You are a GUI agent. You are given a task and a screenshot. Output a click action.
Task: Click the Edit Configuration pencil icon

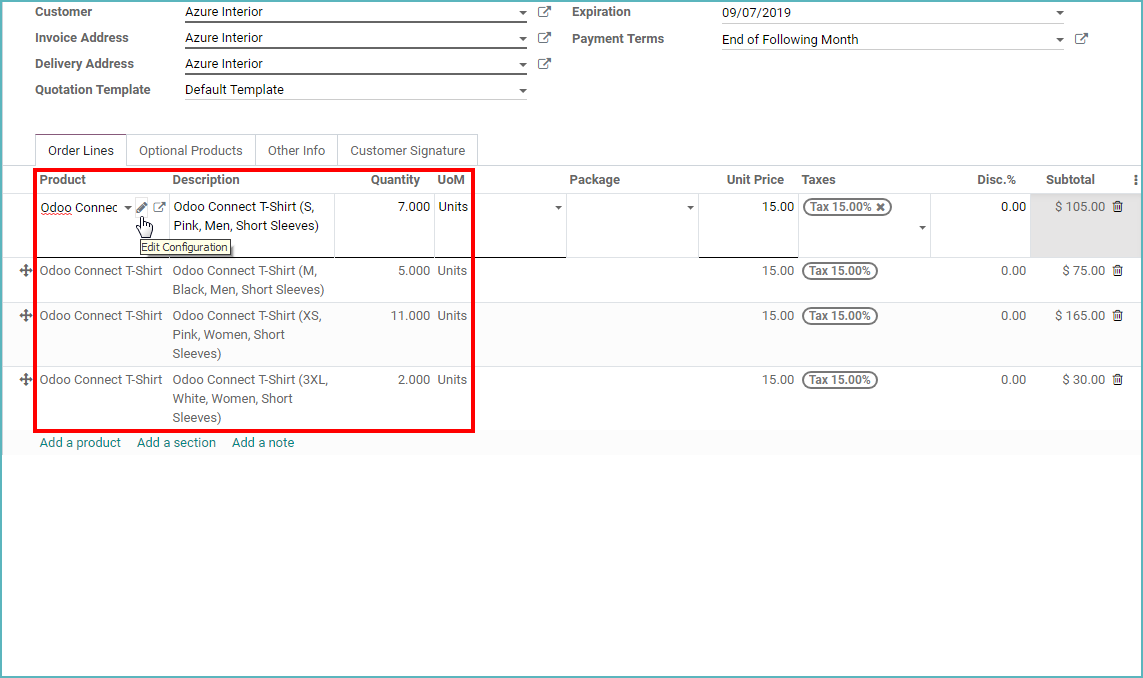pos(142,206)
